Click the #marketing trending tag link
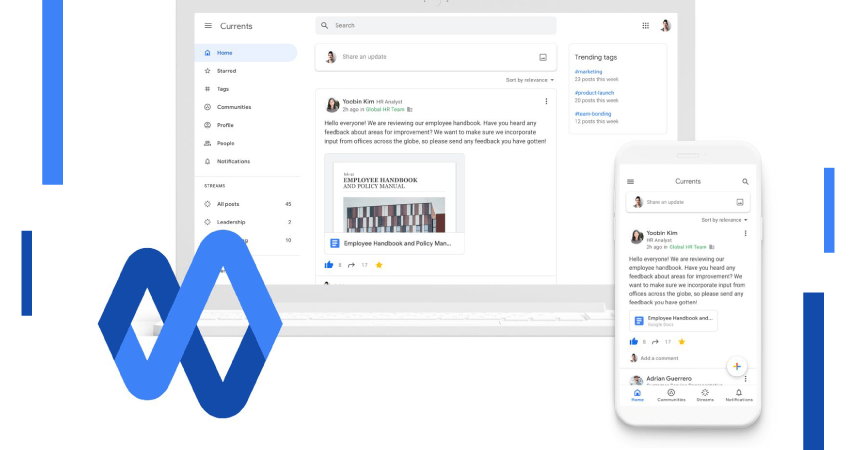The image size is (850, 450). point(588,71)
